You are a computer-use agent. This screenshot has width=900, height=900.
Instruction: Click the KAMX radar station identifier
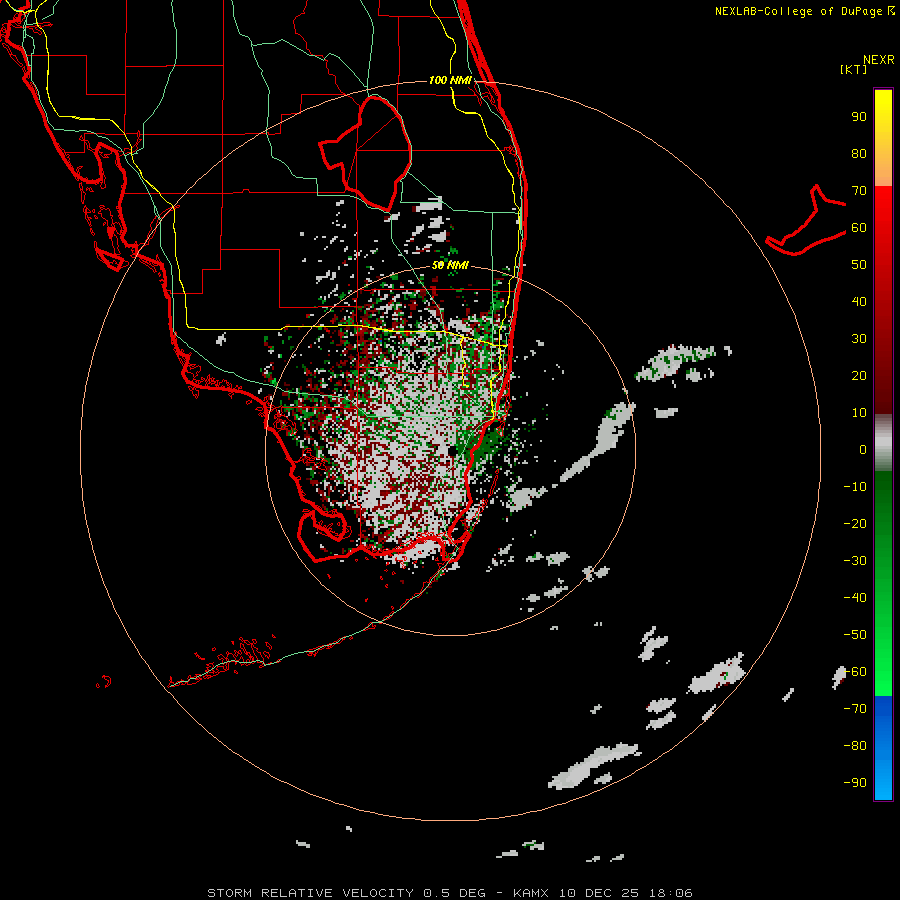[531, 893]
